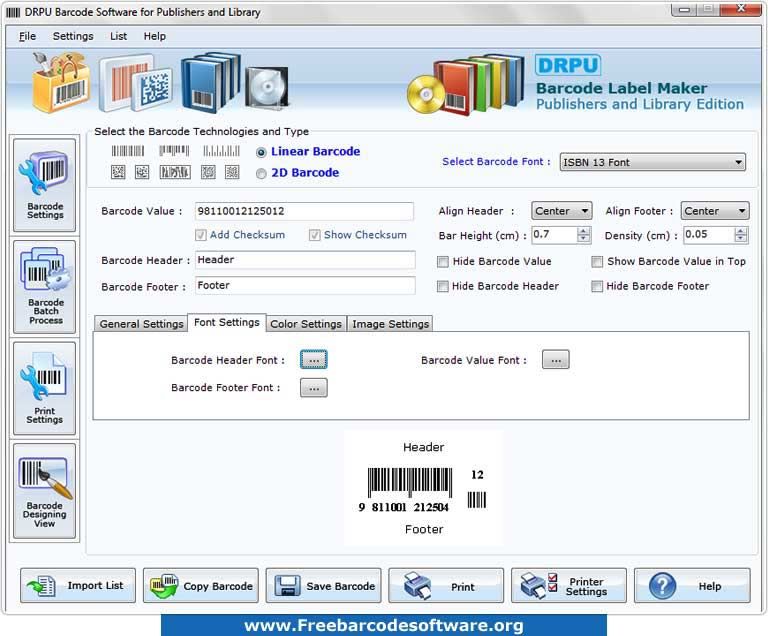Open Barcode Batch Process panel
Screen dimensions: 768x636
pyautogui.click(x=45, y=285)
